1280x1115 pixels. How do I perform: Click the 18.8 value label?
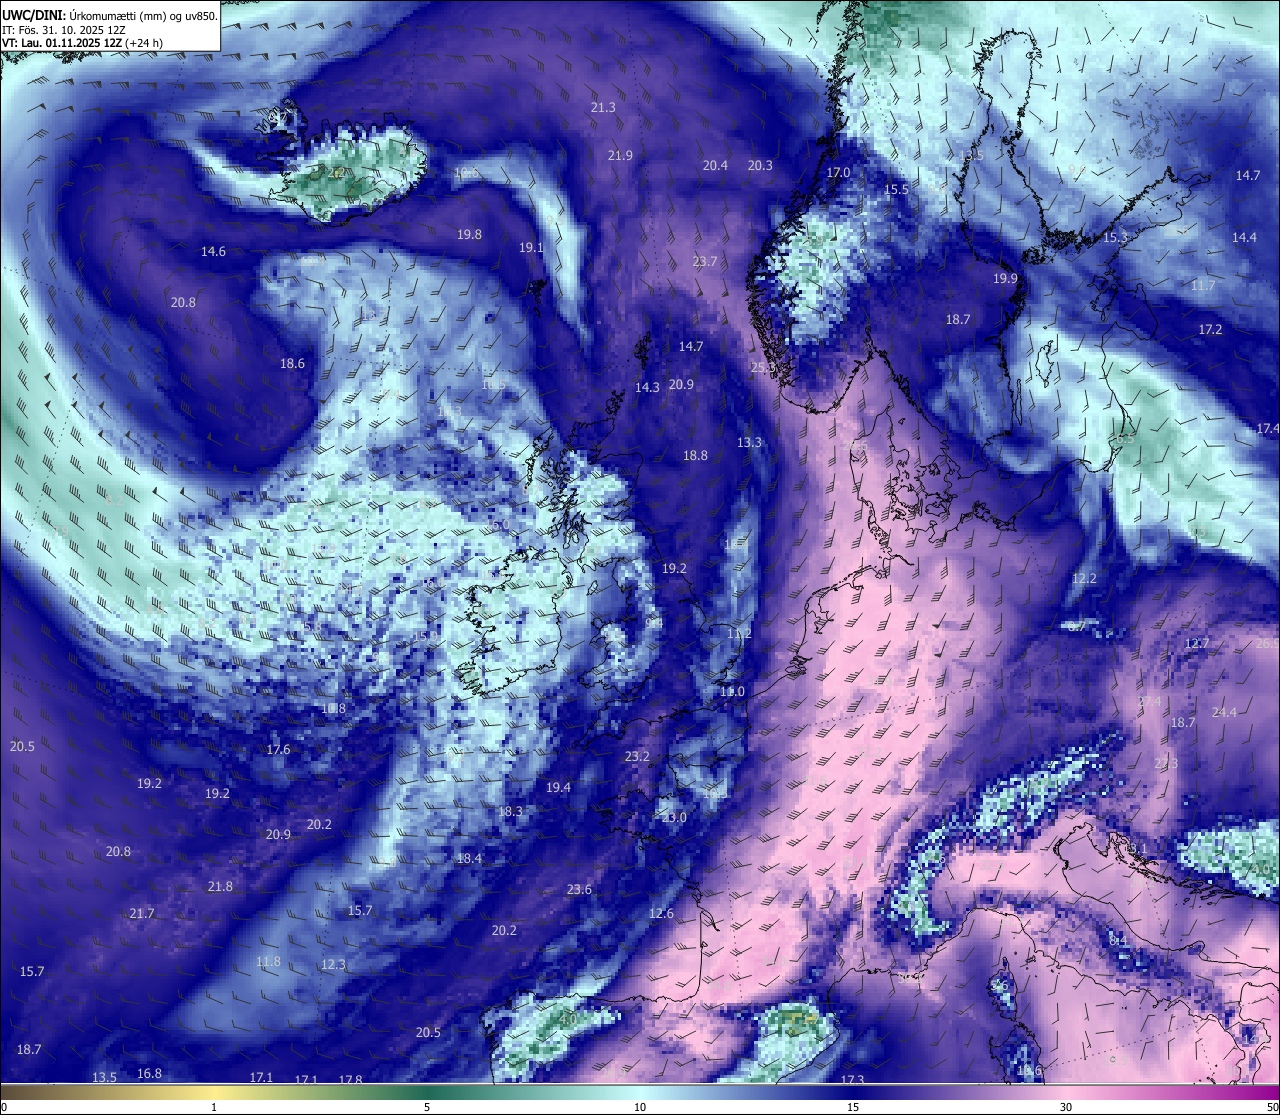click(695, 455)
